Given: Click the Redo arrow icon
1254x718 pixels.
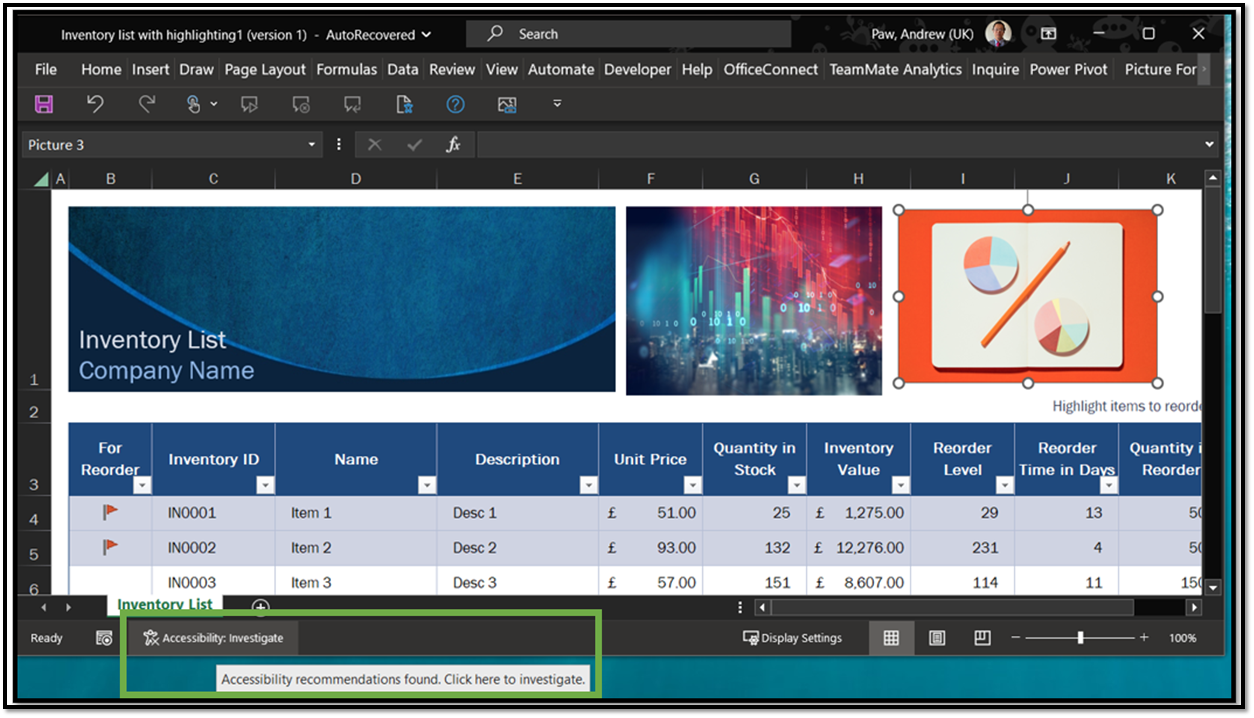Looking at the screenshot, I should [147, 104].
